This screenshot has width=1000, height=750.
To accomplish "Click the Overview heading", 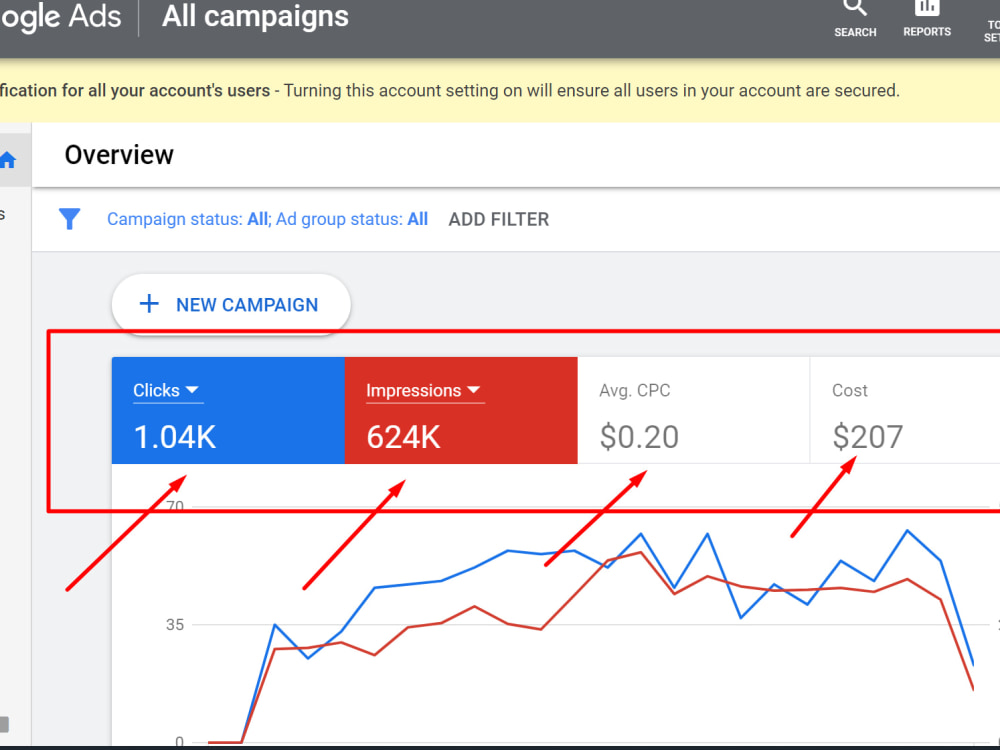I will 119,155.
